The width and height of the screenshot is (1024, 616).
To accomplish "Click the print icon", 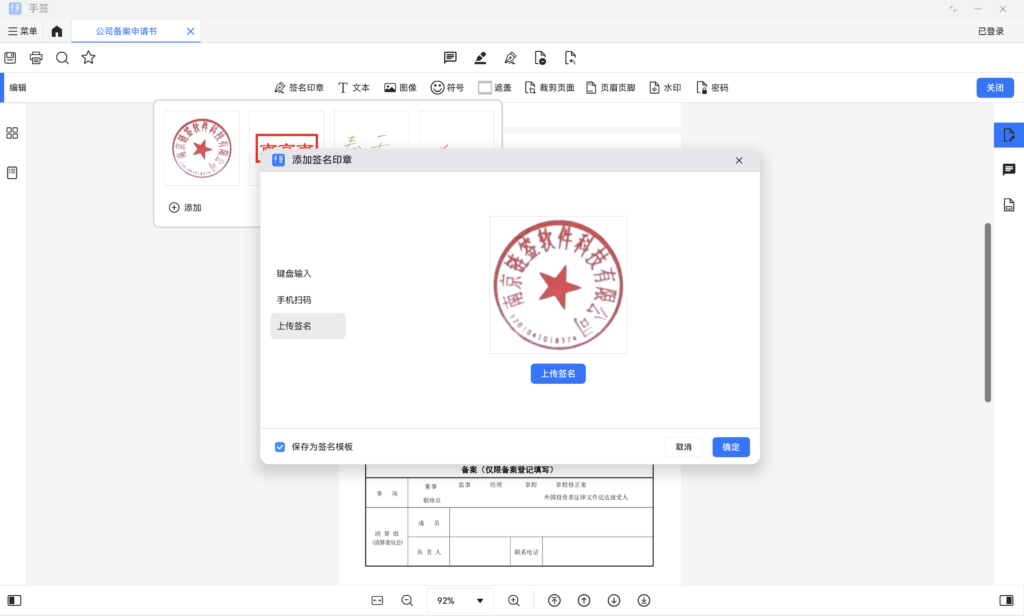I will (36, 58).
